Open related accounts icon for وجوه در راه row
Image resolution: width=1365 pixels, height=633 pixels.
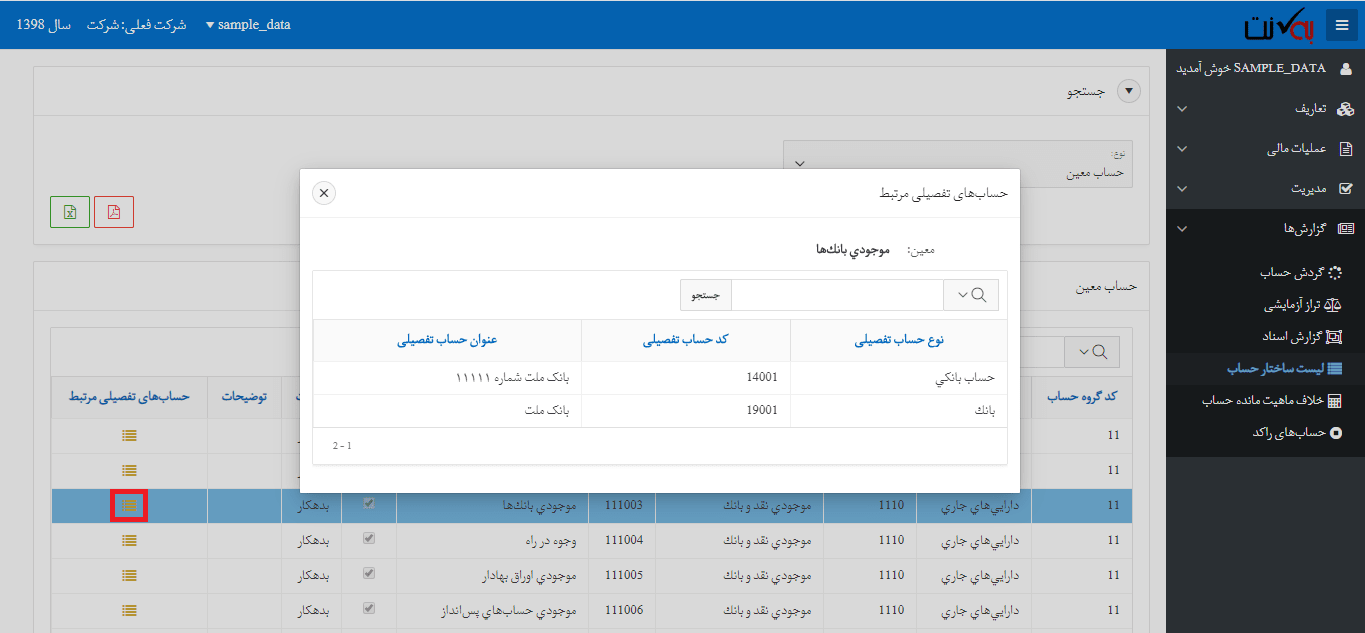129,540
